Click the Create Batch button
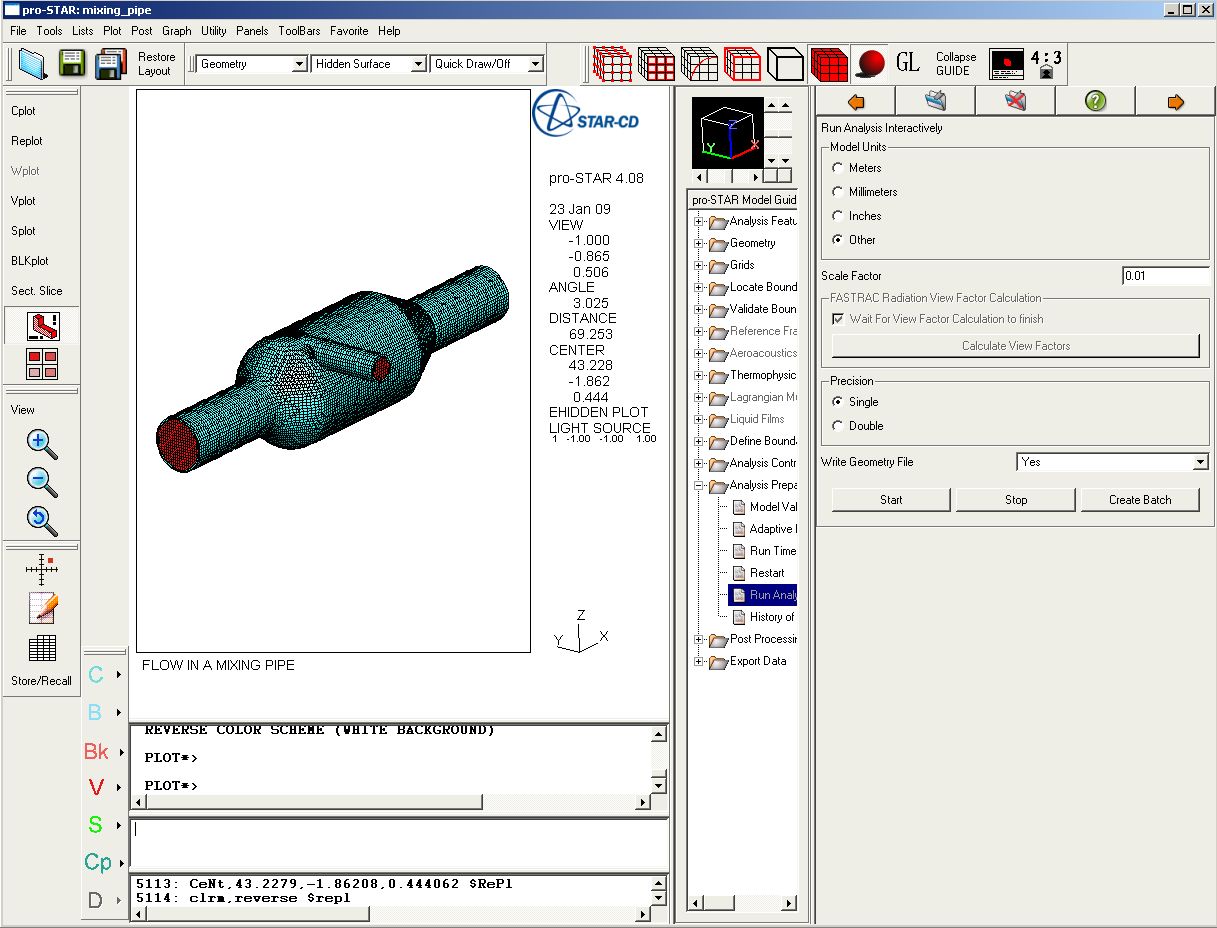1217x928 pixels. tap(1139, 500)
